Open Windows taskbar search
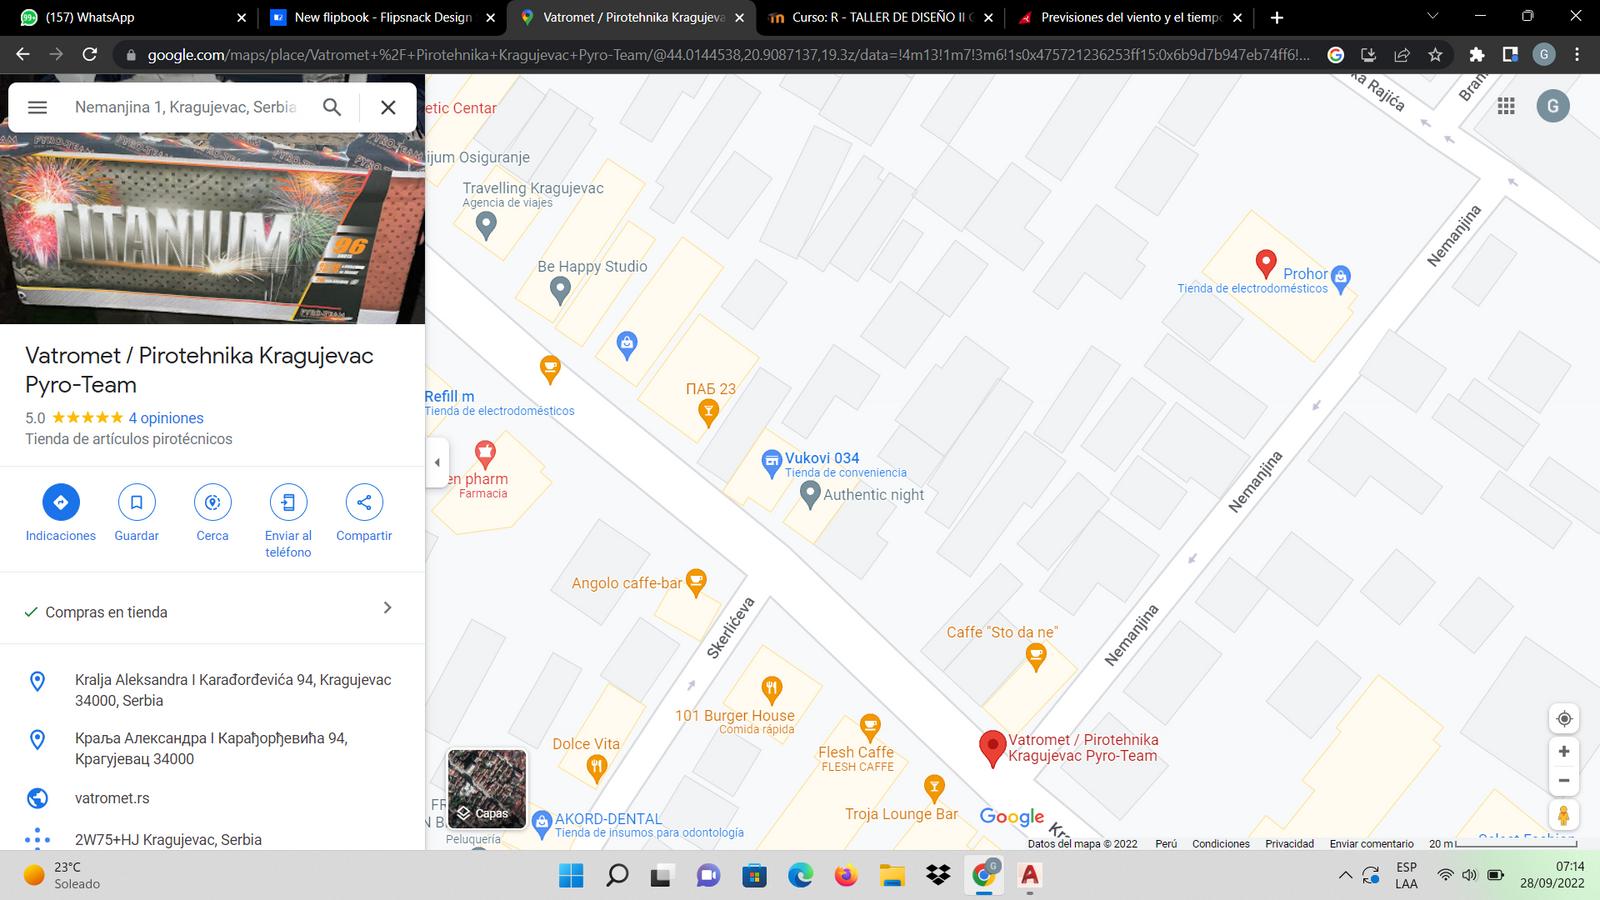The width and height of the screenshot is (1600, 900). coord(617,876)
